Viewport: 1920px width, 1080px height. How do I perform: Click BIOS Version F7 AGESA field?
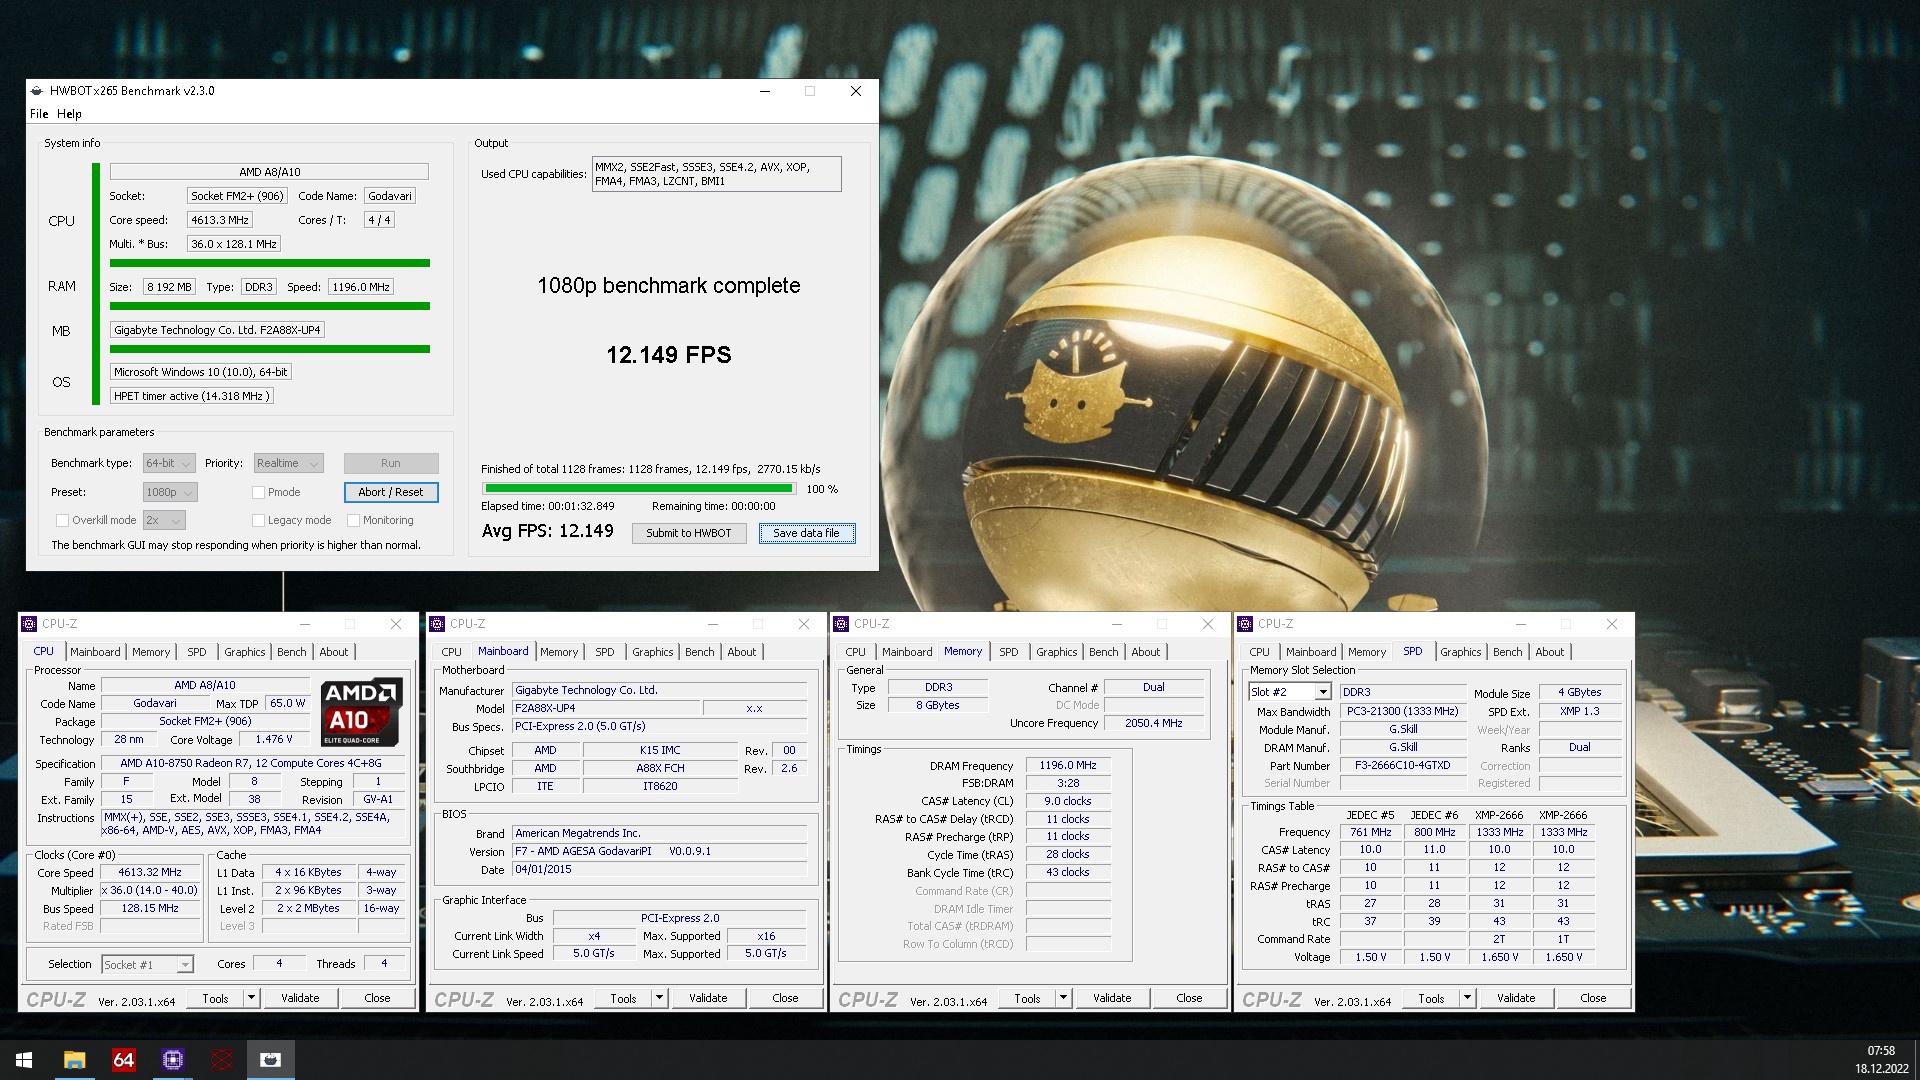pyautogui.click(x=659, y=851)
